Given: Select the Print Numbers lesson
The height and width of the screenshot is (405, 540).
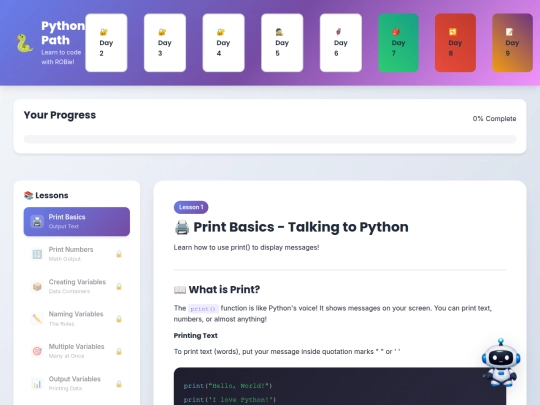Looking at the screenshot, I should coord(77,254).
